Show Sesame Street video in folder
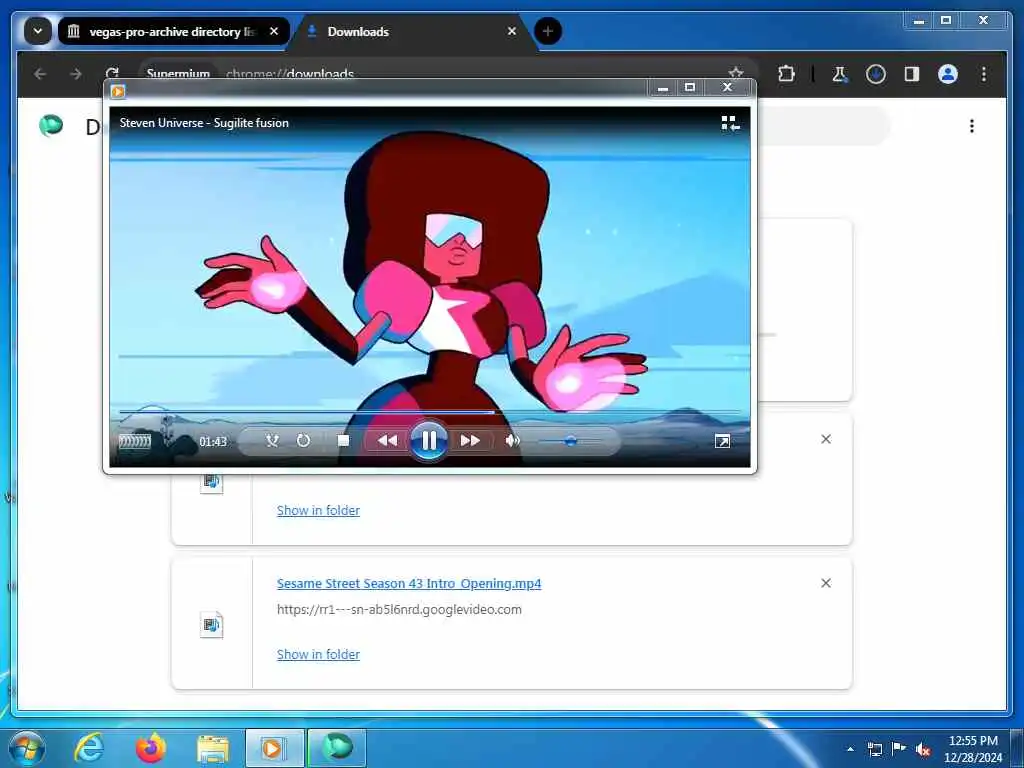1024x768 pixels. click(318, 654)
